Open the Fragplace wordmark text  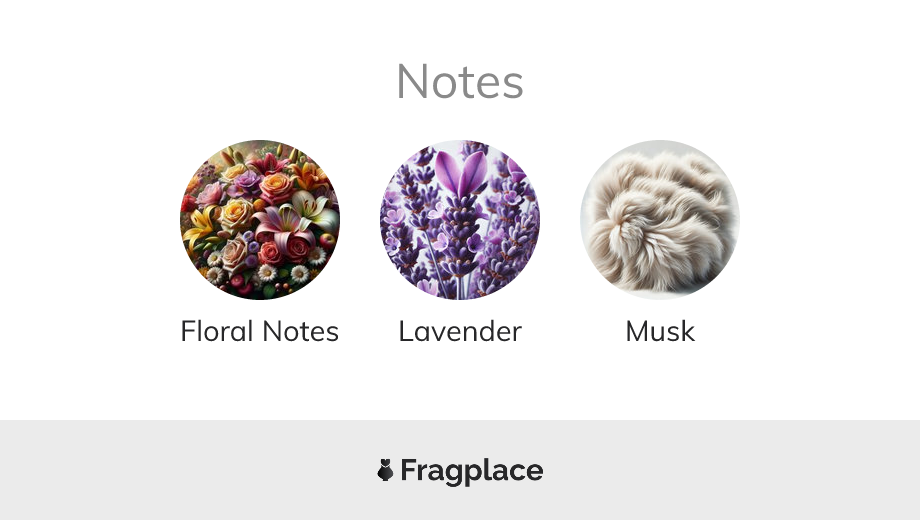[472, 471]
